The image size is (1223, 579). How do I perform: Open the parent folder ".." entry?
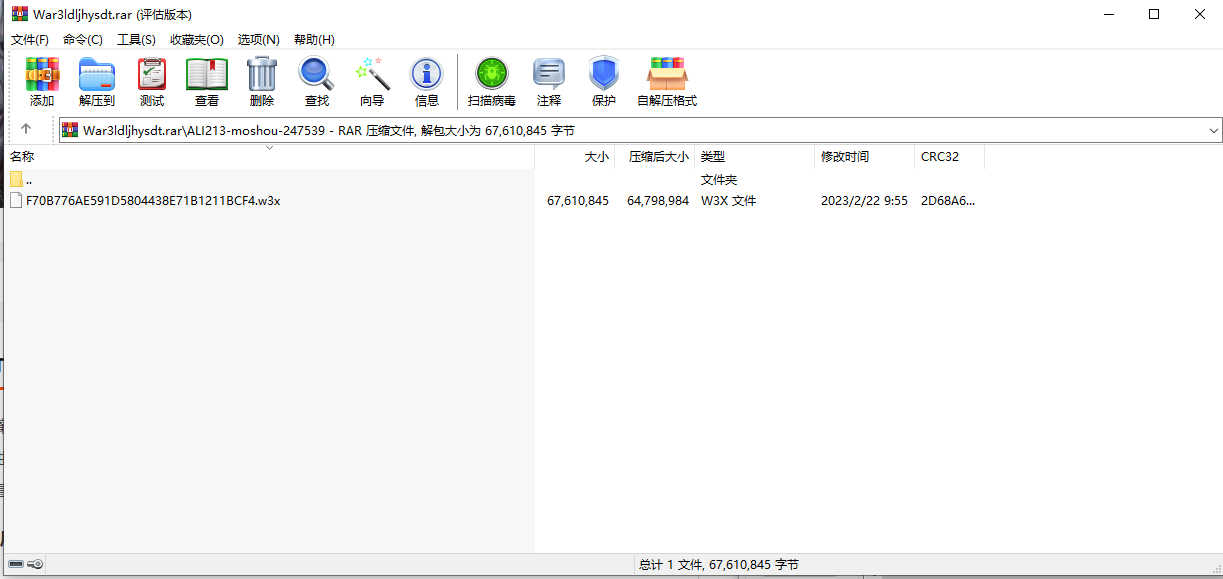point(28,180)
